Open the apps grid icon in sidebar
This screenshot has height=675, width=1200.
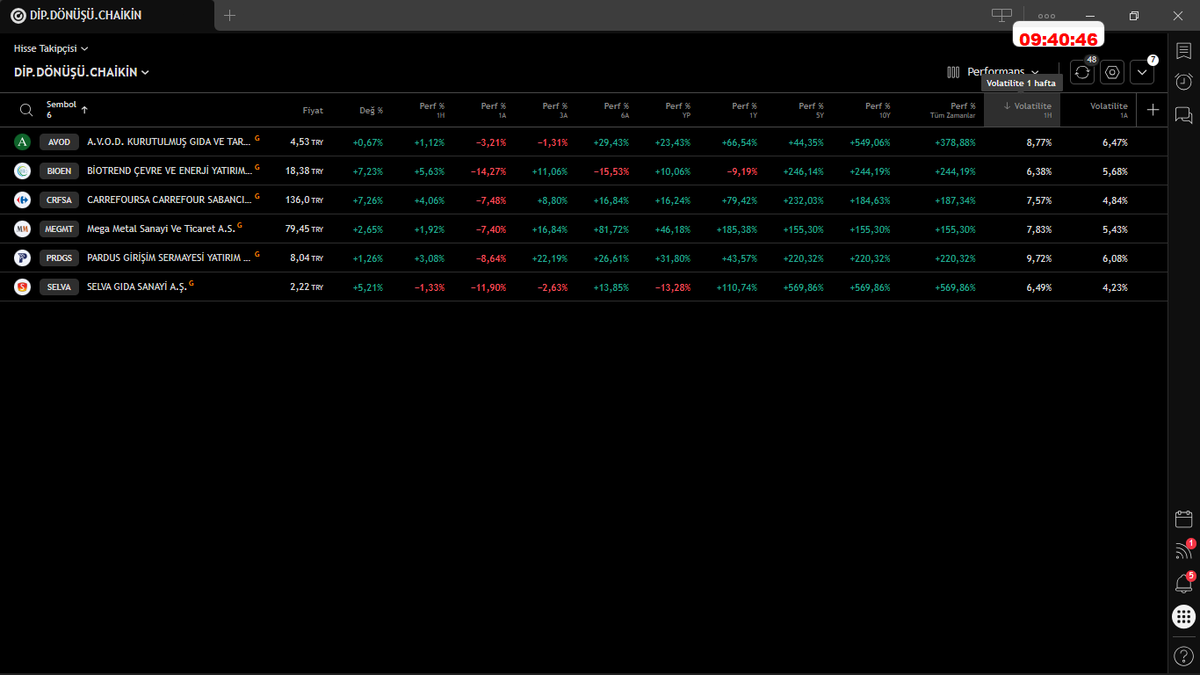point(1183,618)
